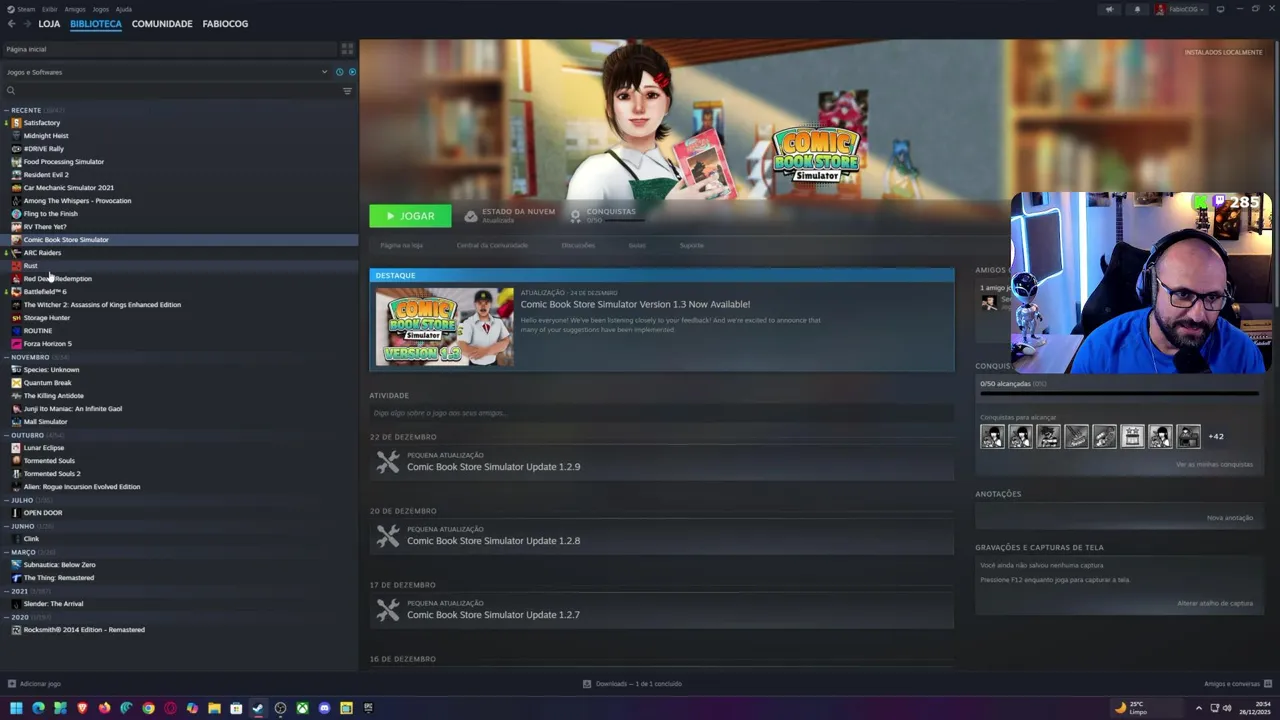Open the announcements megaphone icon
This screenshot has height=720, width=1280.
(x=1109, y=9)
